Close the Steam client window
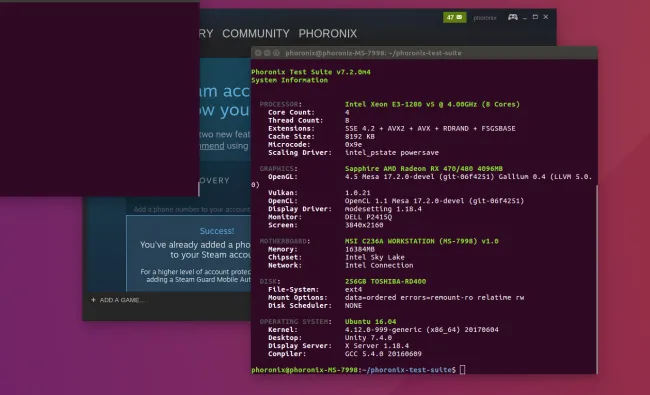Viewport: 650px width, 395px height. click(546, 17)
